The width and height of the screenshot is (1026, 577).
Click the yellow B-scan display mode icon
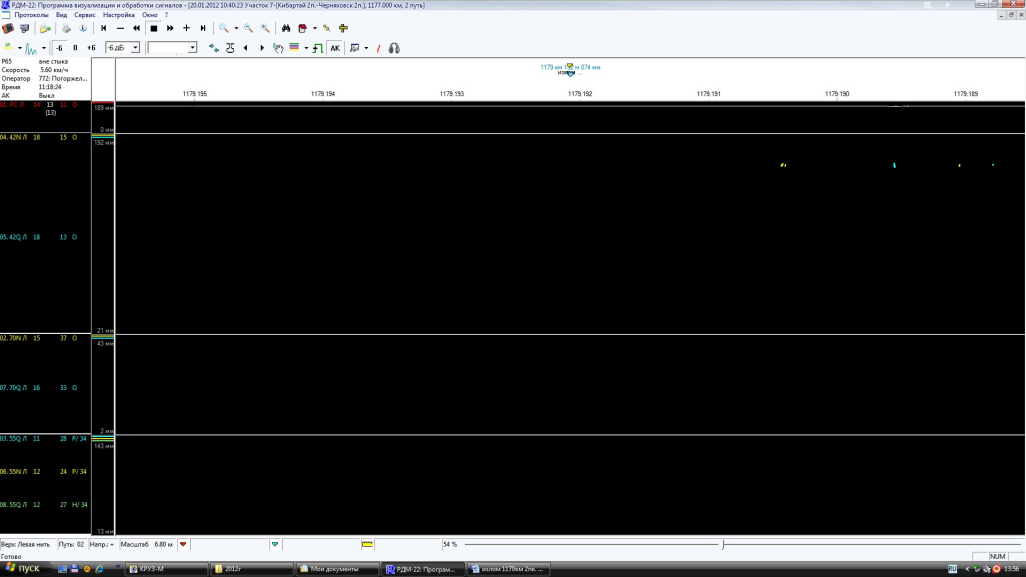8,48
